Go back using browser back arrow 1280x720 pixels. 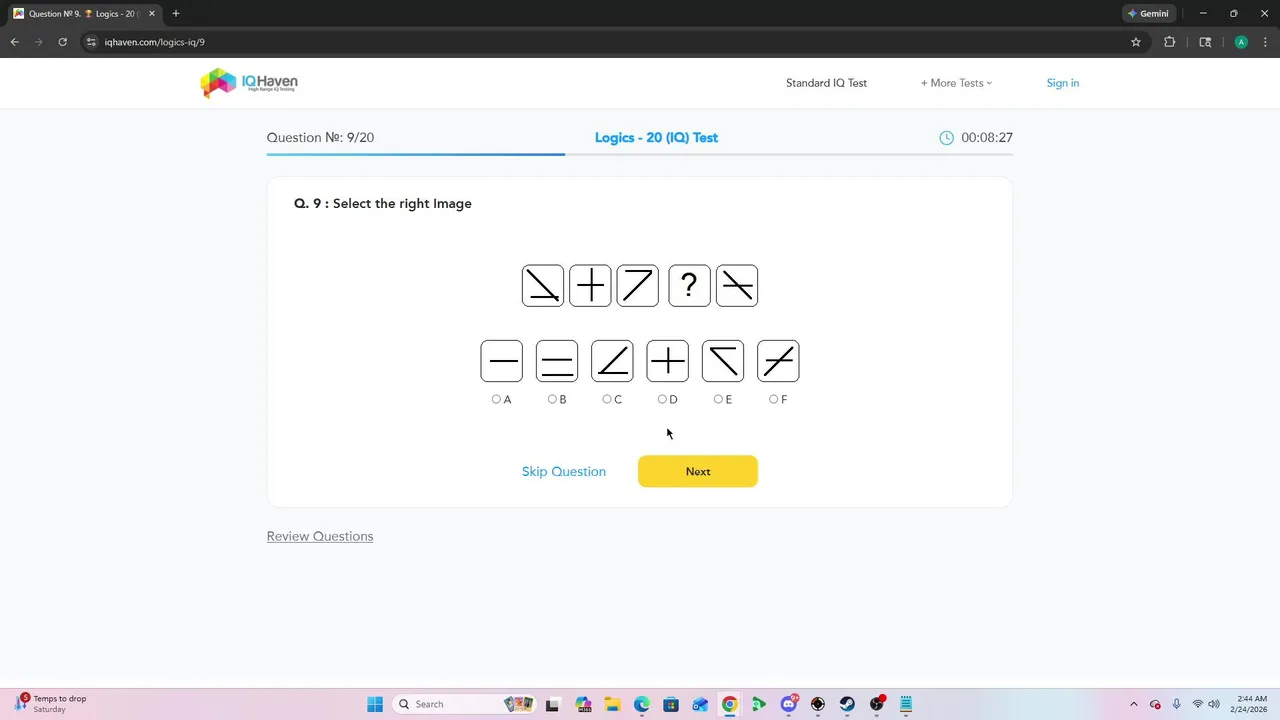(14, 42)
